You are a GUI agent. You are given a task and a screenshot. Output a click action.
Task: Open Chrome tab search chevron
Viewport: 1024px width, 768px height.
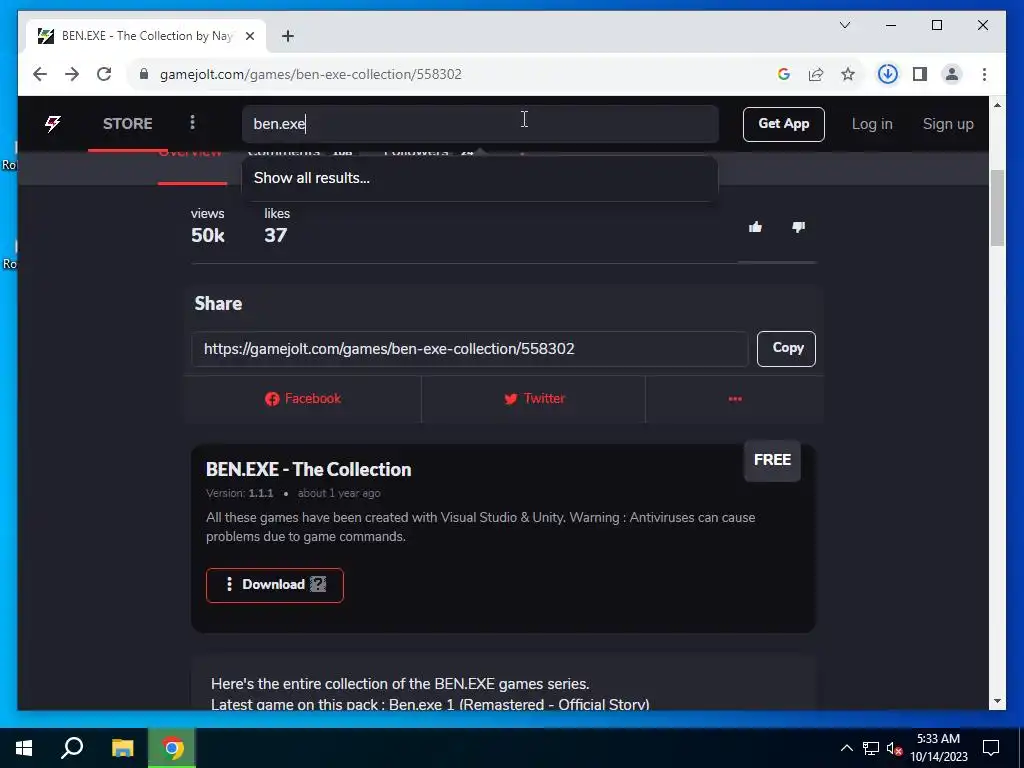[845, 25]
